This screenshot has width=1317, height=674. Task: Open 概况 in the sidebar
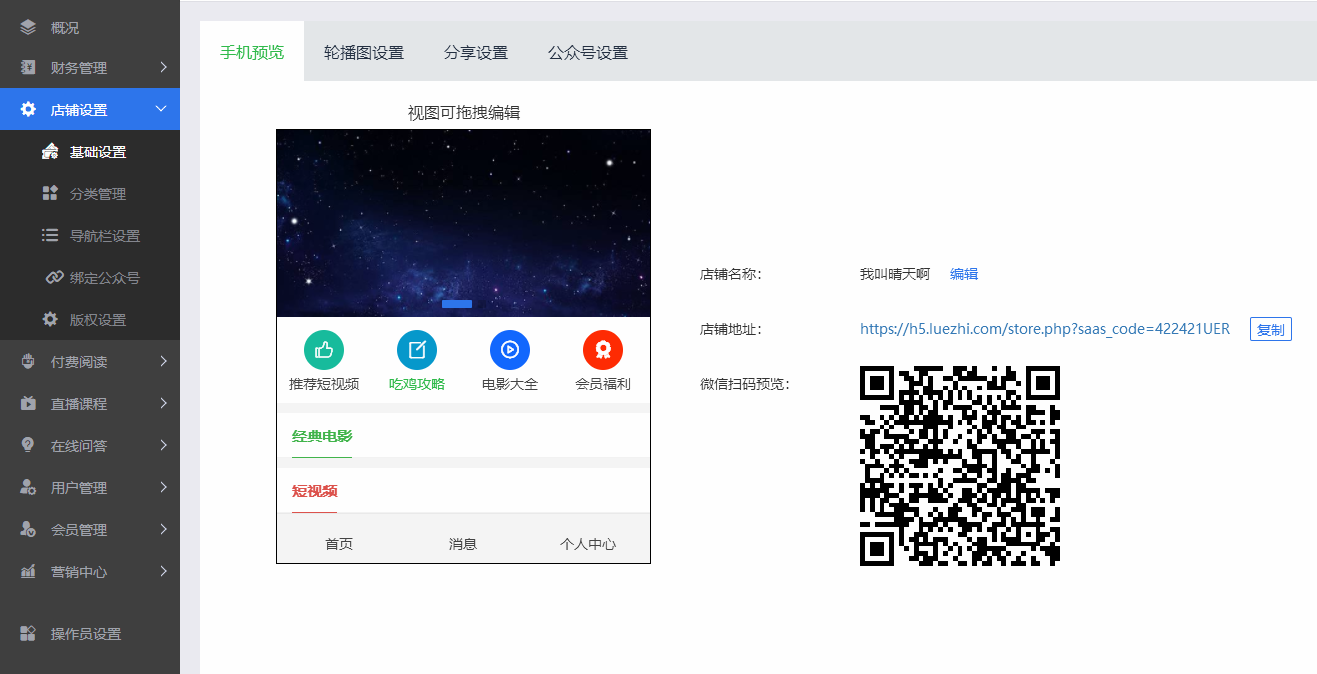point(90,27)
